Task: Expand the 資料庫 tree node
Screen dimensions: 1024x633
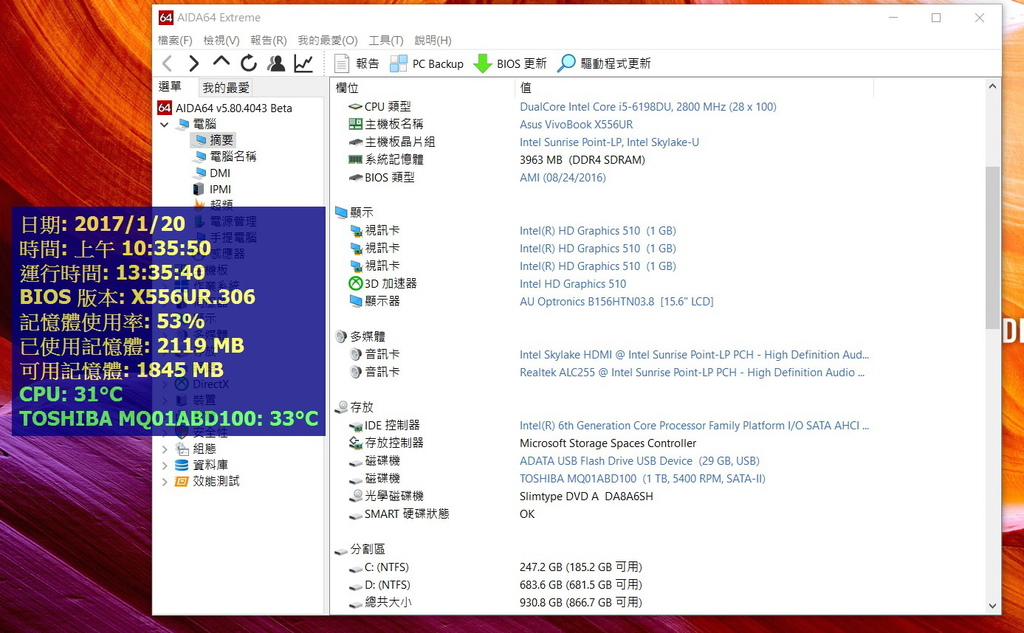Action: click(165, 465)
